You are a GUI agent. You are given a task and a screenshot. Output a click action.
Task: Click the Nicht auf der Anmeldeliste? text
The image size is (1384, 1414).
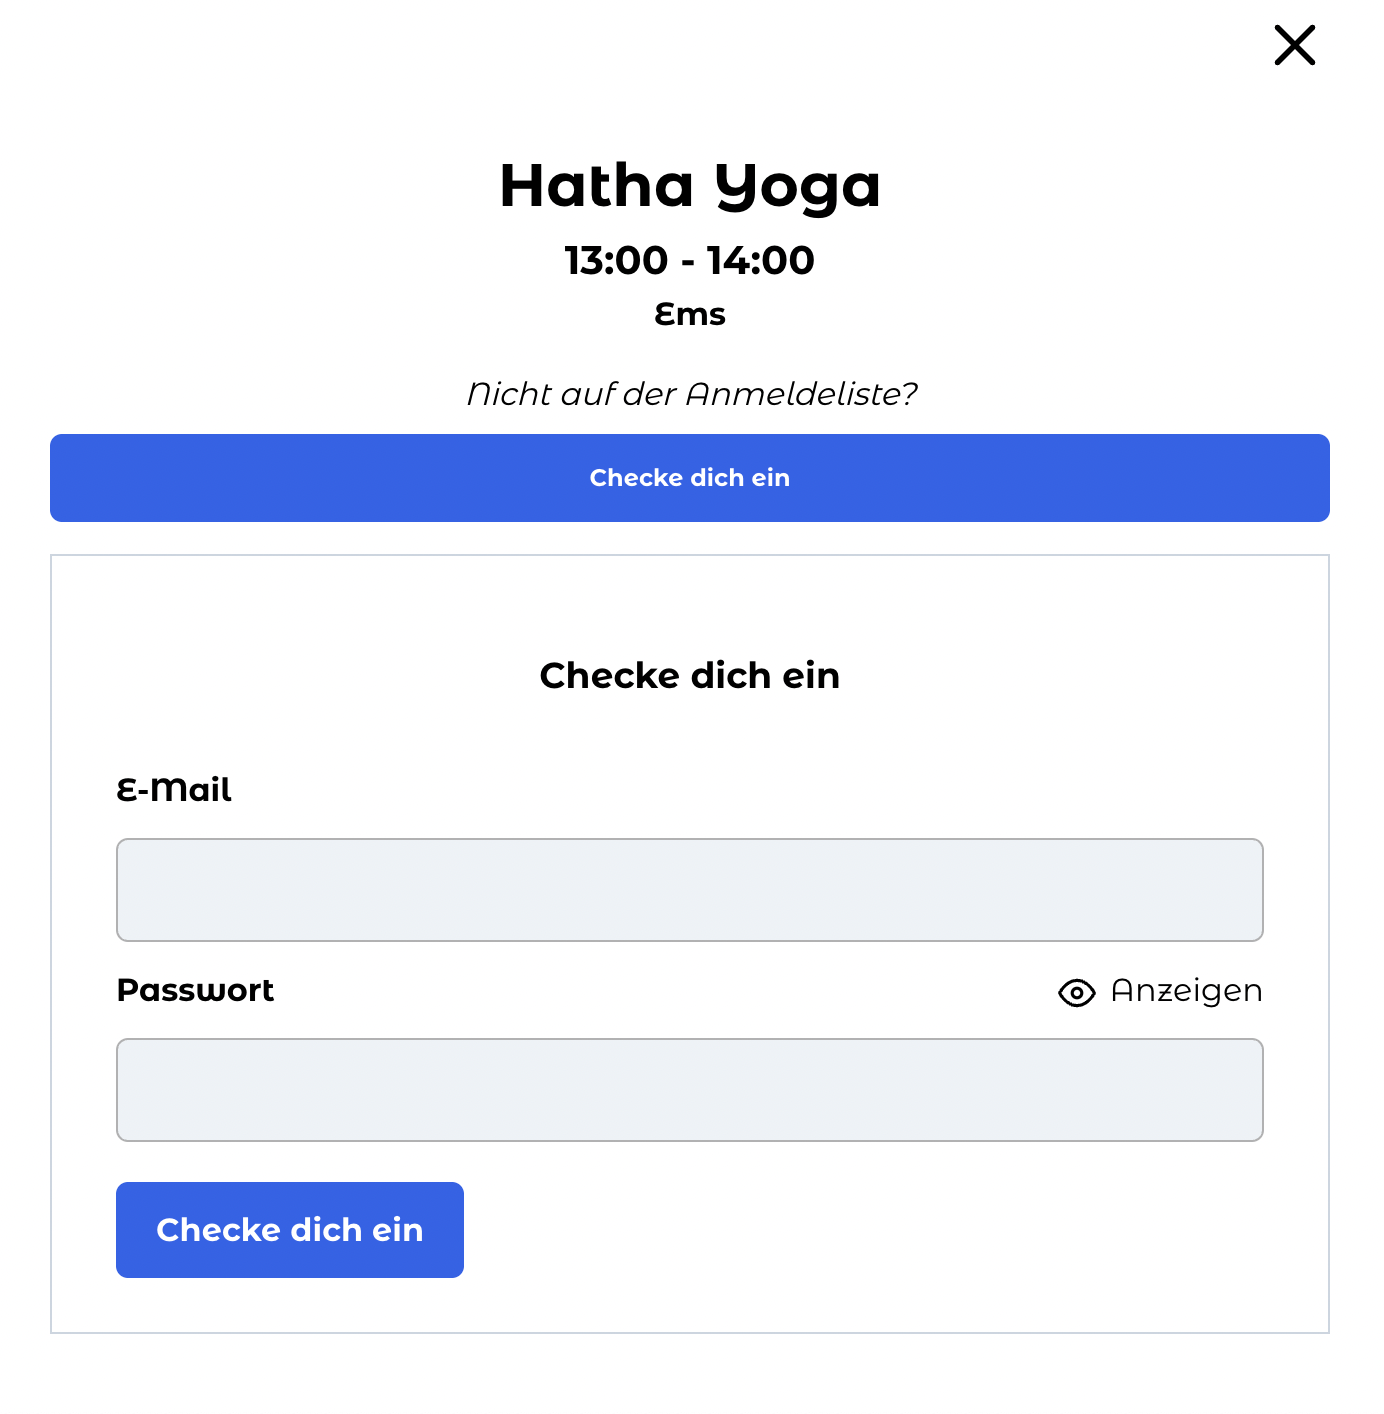tap(691, 394)
